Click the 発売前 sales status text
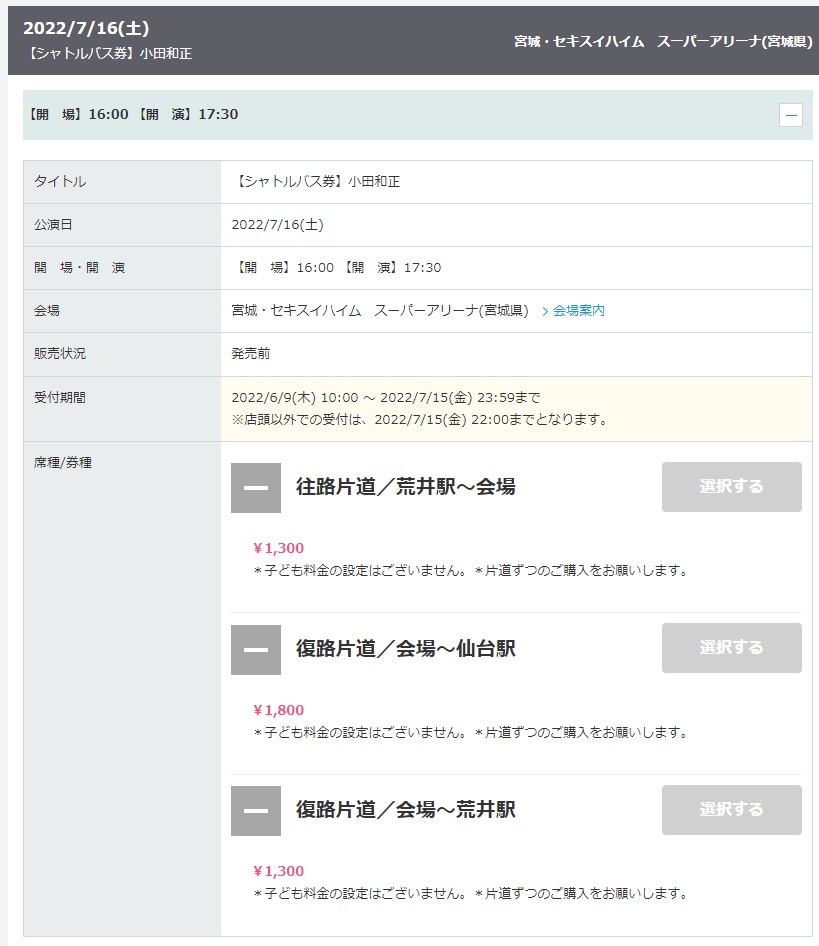The width and height of the screenshot is (819, 946). click(251, 354)
